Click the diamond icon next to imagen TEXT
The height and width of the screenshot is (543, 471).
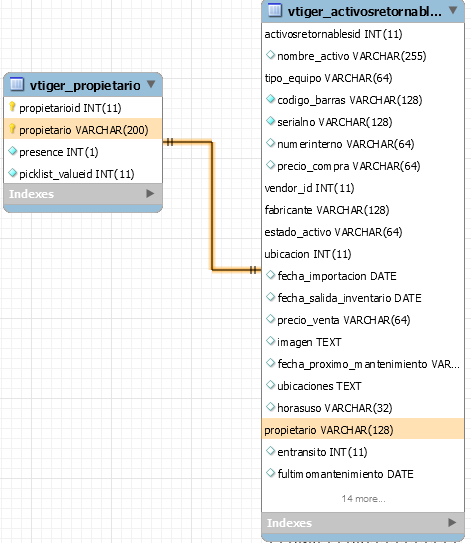pos(270,341)
